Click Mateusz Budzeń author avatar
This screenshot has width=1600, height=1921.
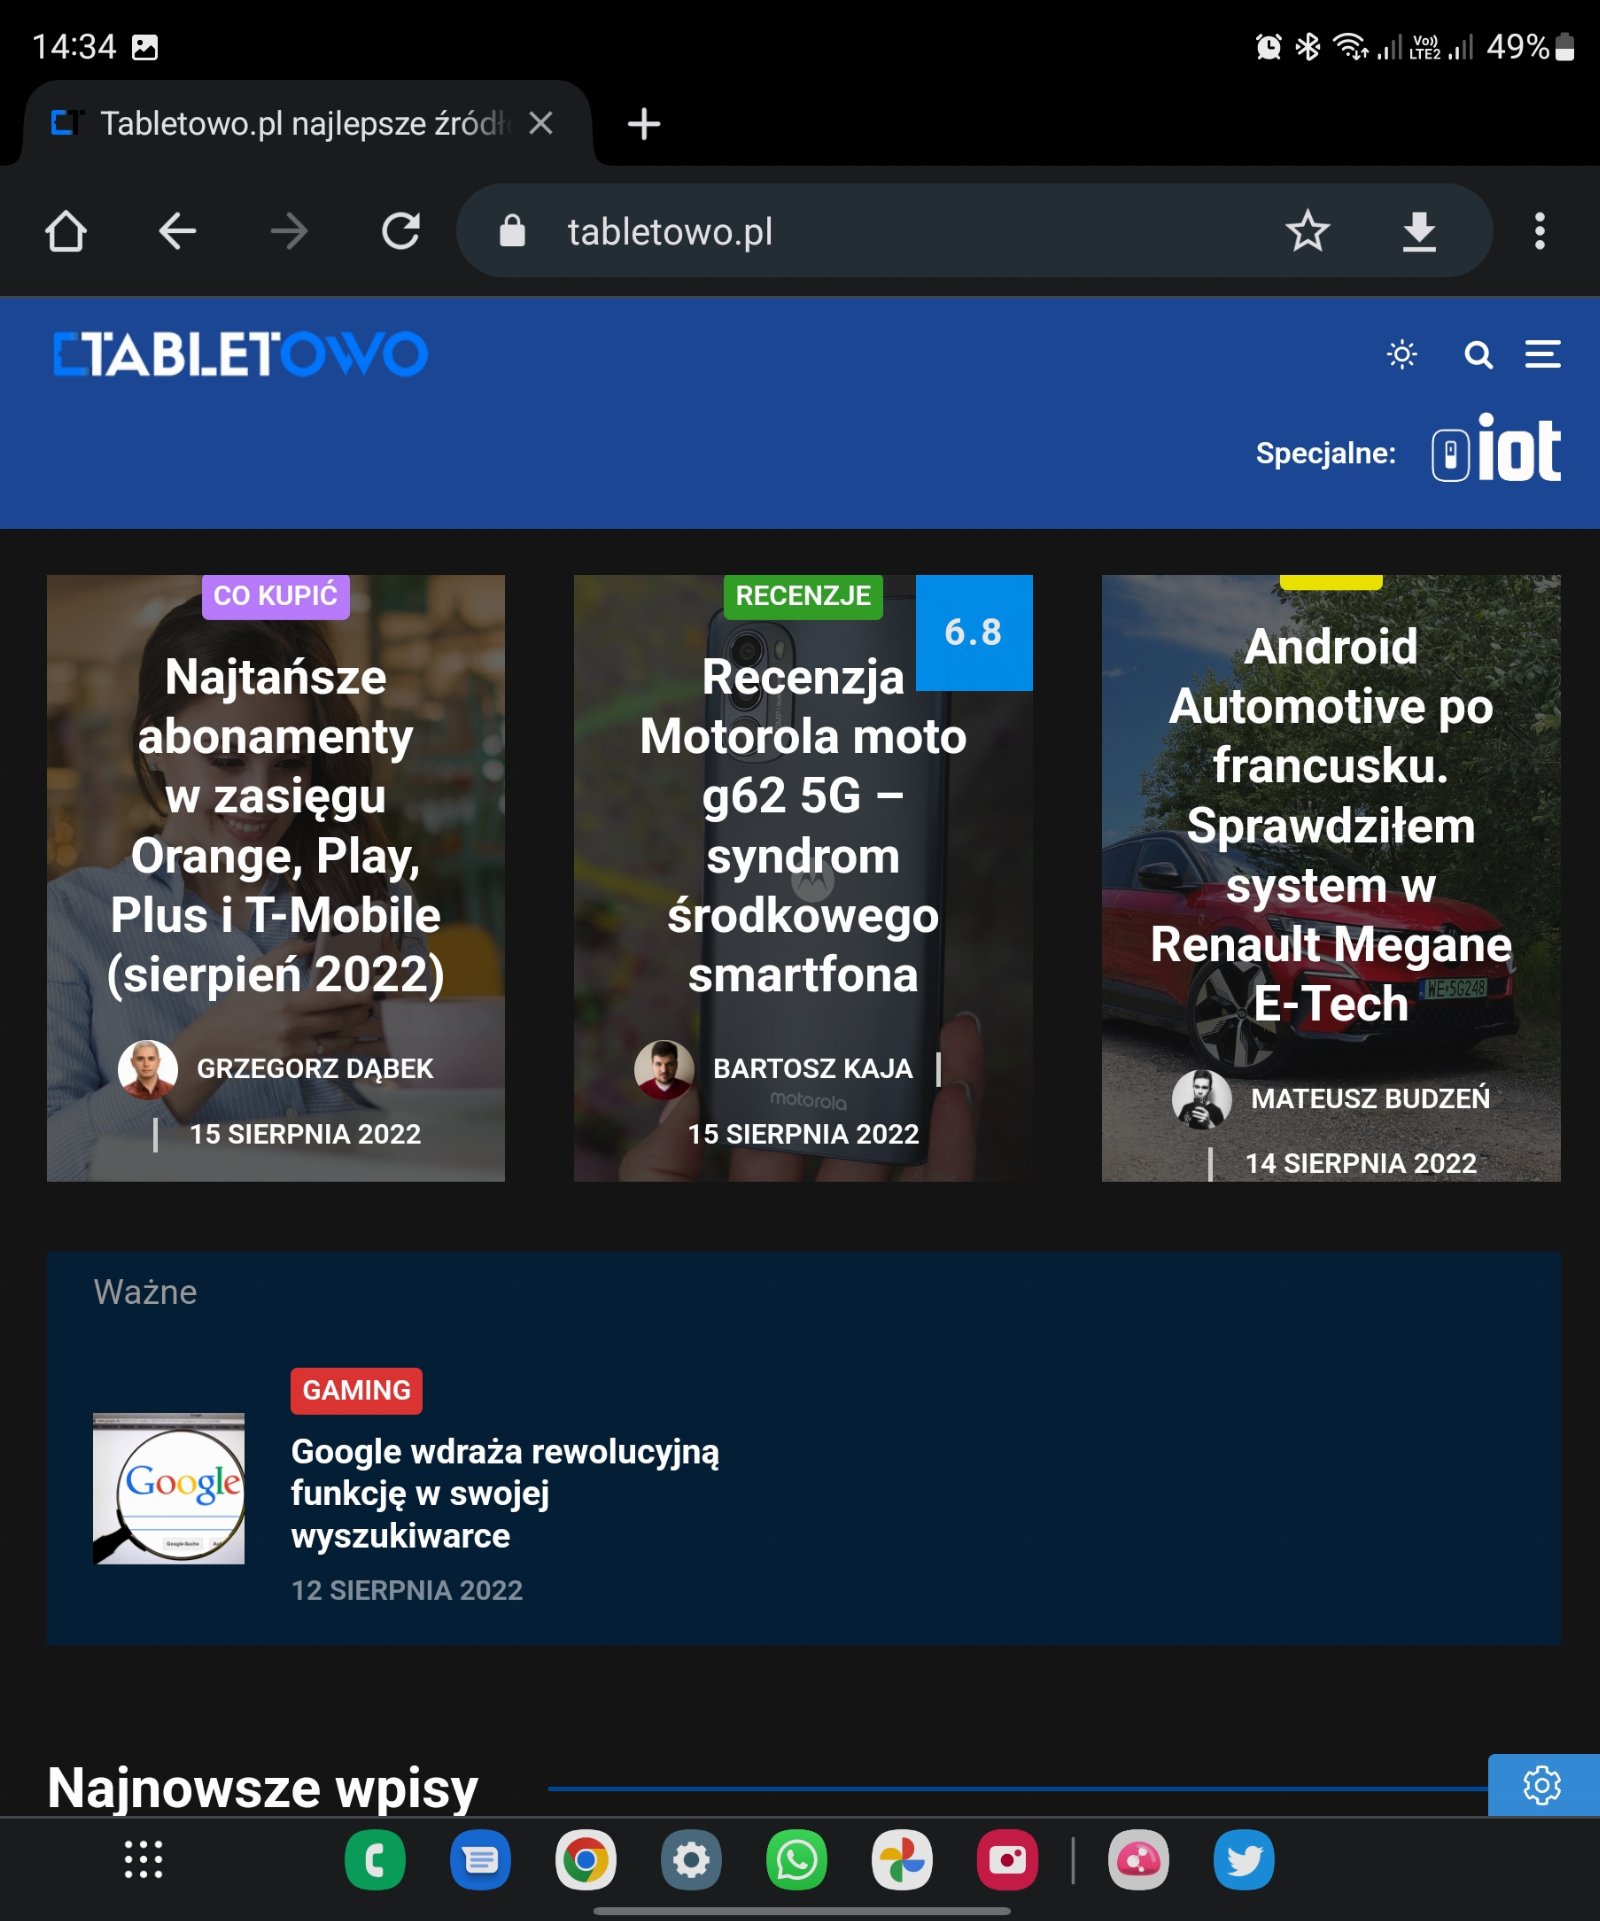coord(1202,1099)
